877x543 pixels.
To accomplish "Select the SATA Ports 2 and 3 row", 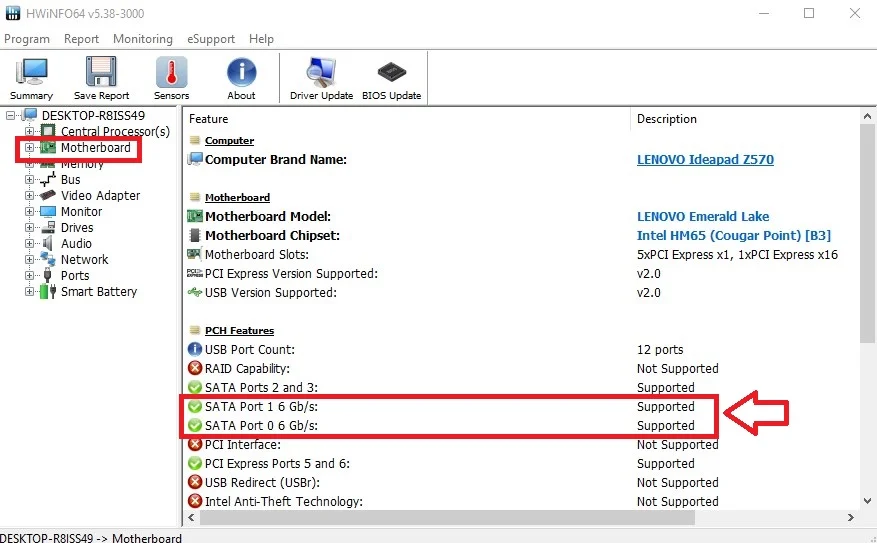I will [523, 388].
